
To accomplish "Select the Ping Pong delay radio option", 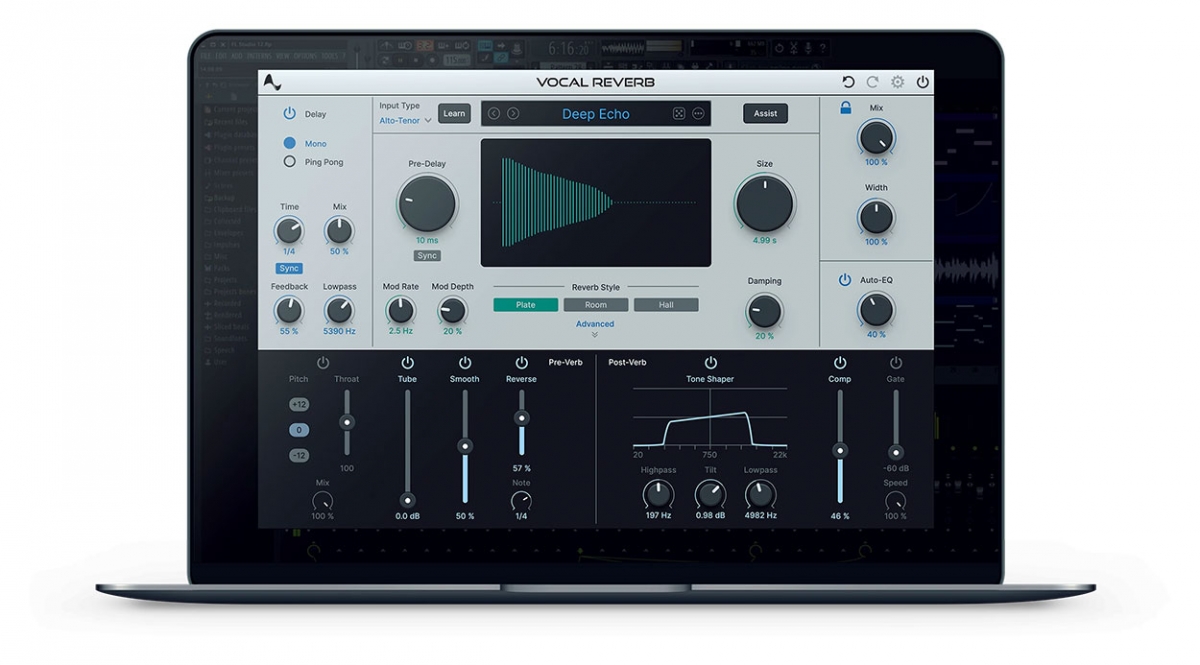I will point(290,162).
